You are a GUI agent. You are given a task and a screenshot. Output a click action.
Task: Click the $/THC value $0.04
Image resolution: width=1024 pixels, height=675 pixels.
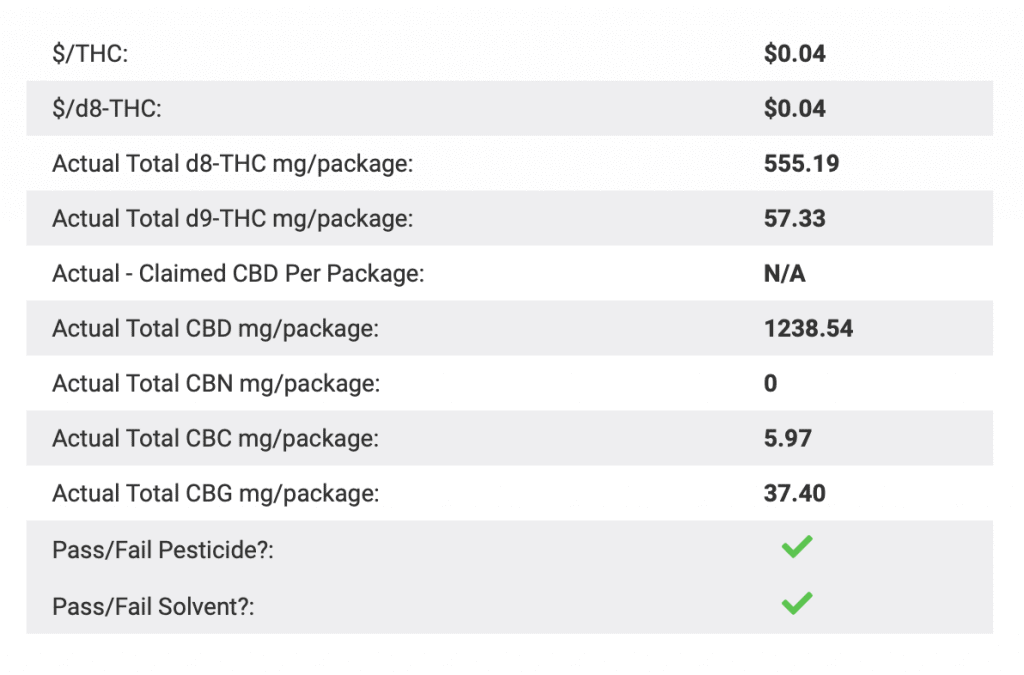(x=795, y=54)
